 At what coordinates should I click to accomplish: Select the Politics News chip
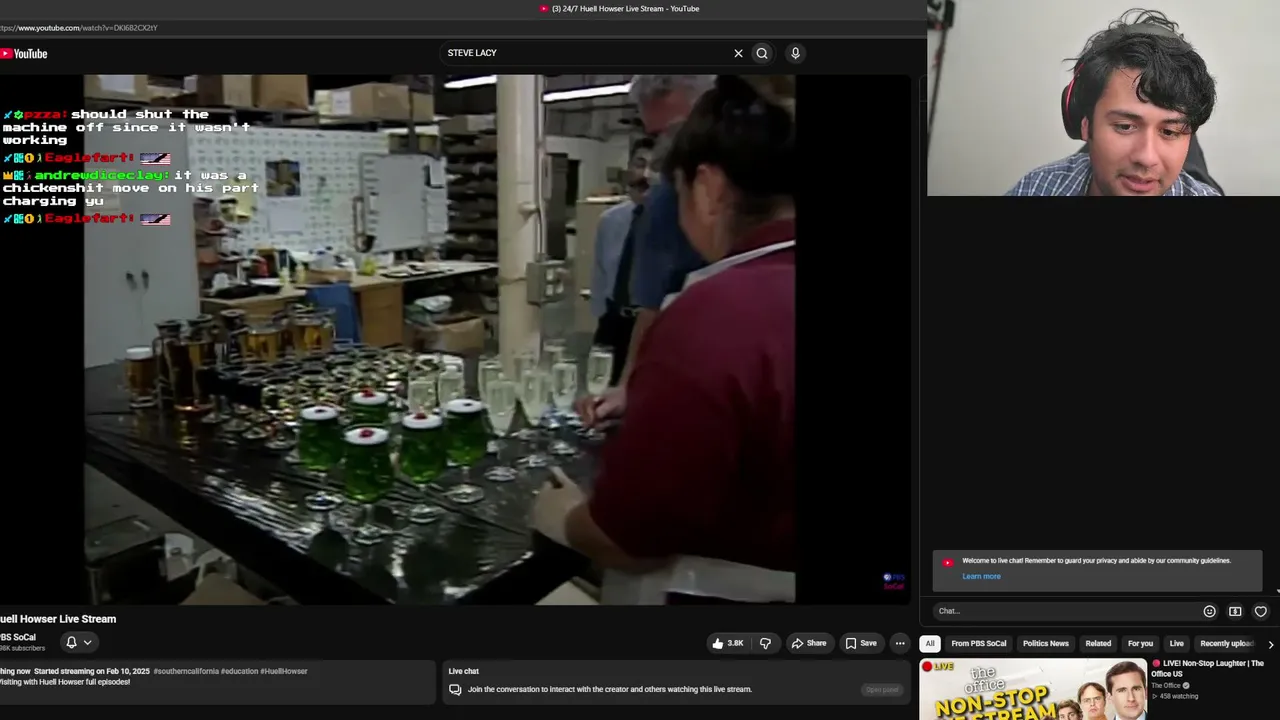[1046, 644]
